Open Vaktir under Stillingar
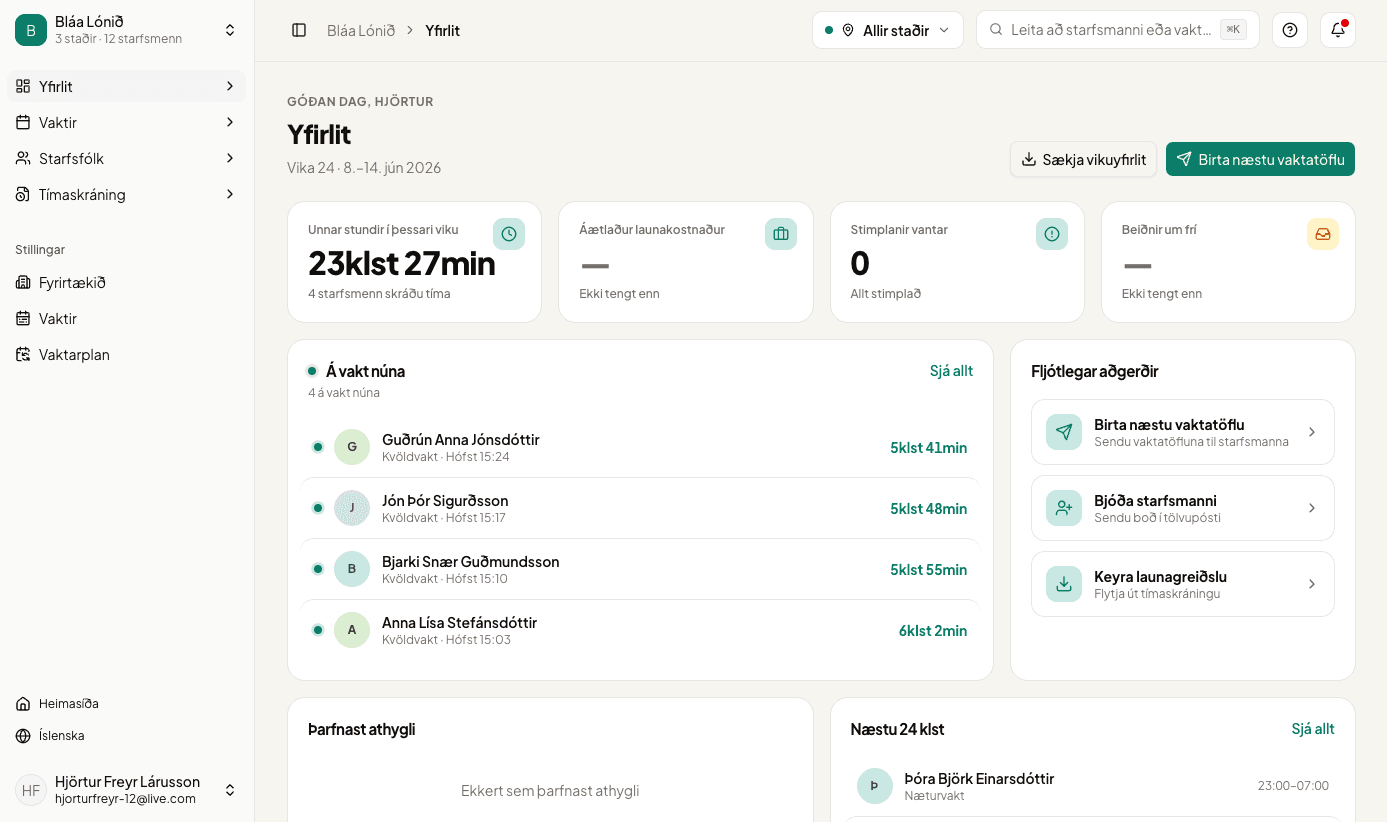This screenshot has height=822, width=1387. pos(127,319)
